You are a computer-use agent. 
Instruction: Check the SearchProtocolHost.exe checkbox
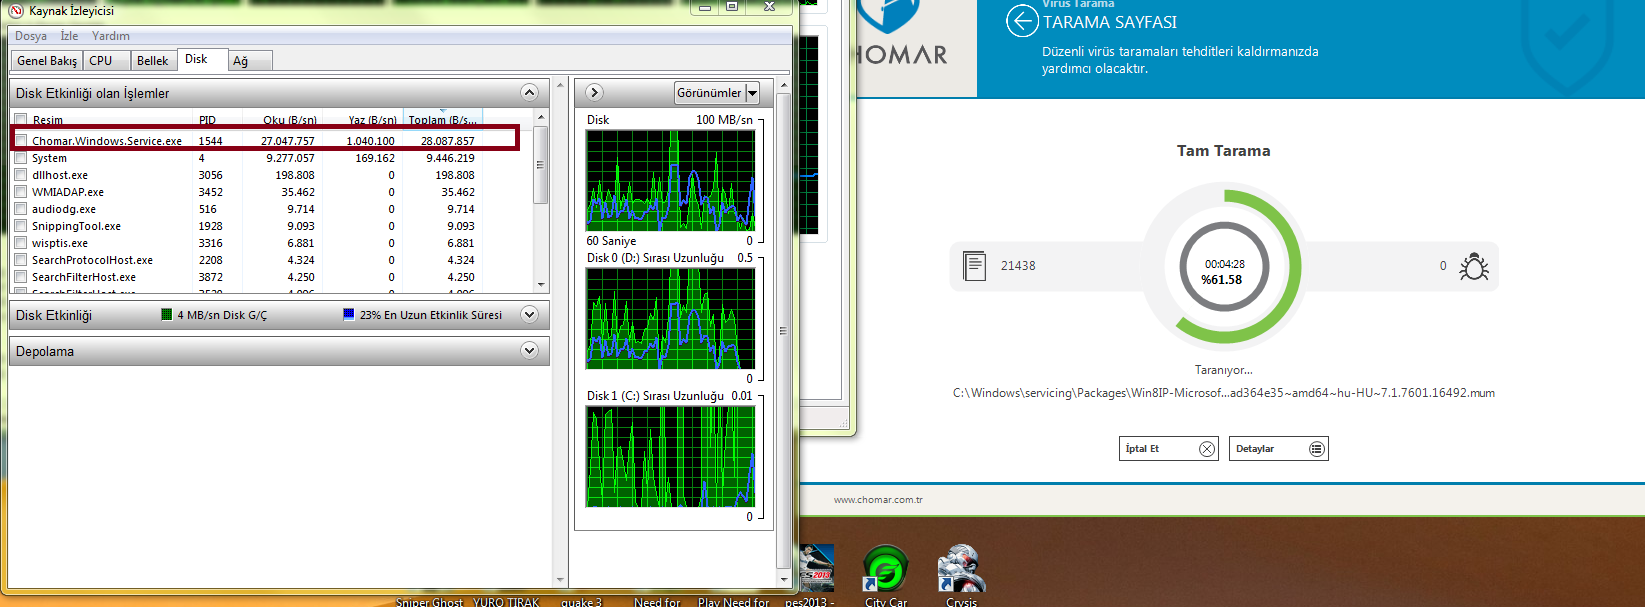coord(21,260)
